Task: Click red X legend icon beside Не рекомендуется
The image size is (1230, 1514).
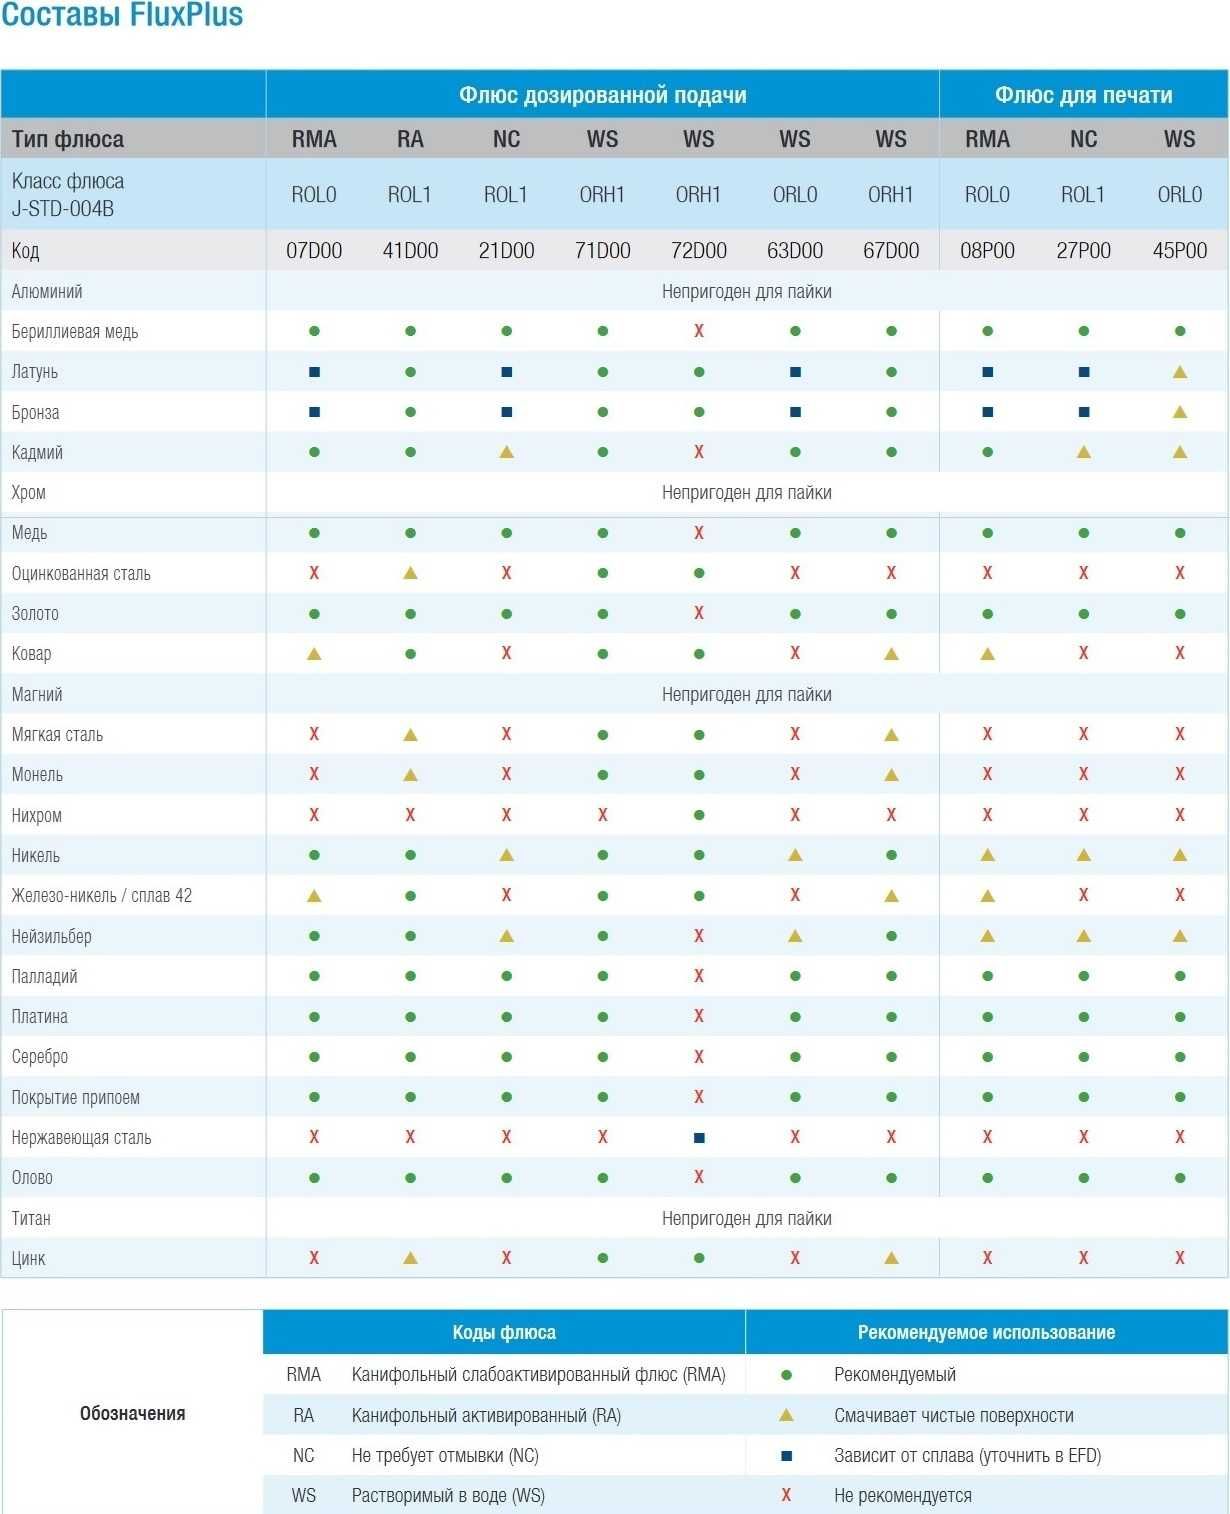Action: [x=786, y=1495]
